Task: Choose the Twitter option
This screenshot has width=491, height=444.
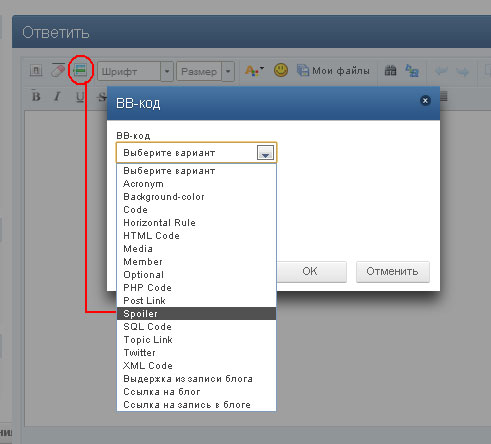Action: pyautogui.click(x=196, y=353)
